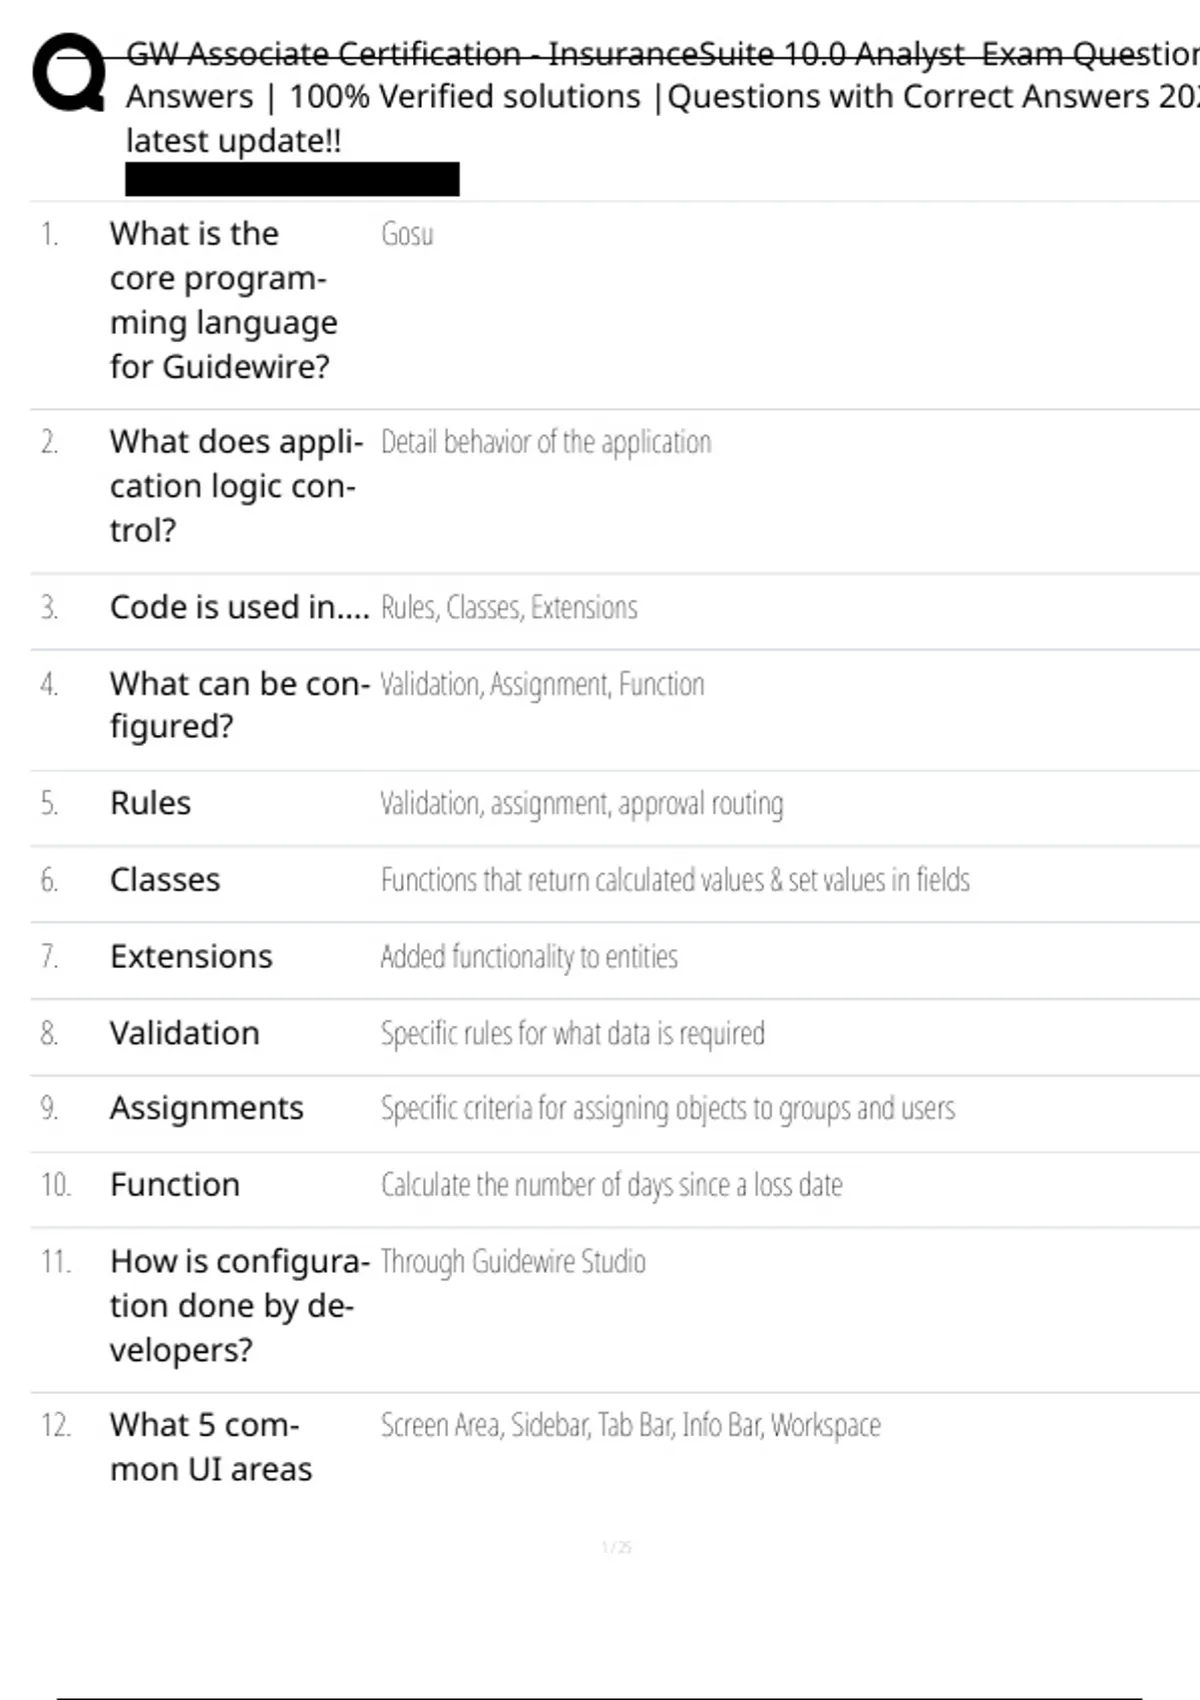Click the 'Added functionality to entities' definition

click(x=529, y=957)
